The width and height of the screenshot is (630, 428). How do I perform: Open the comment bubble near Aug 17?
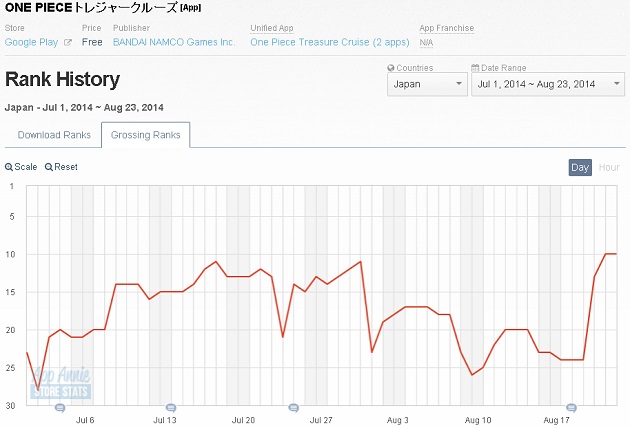(571, 408)
